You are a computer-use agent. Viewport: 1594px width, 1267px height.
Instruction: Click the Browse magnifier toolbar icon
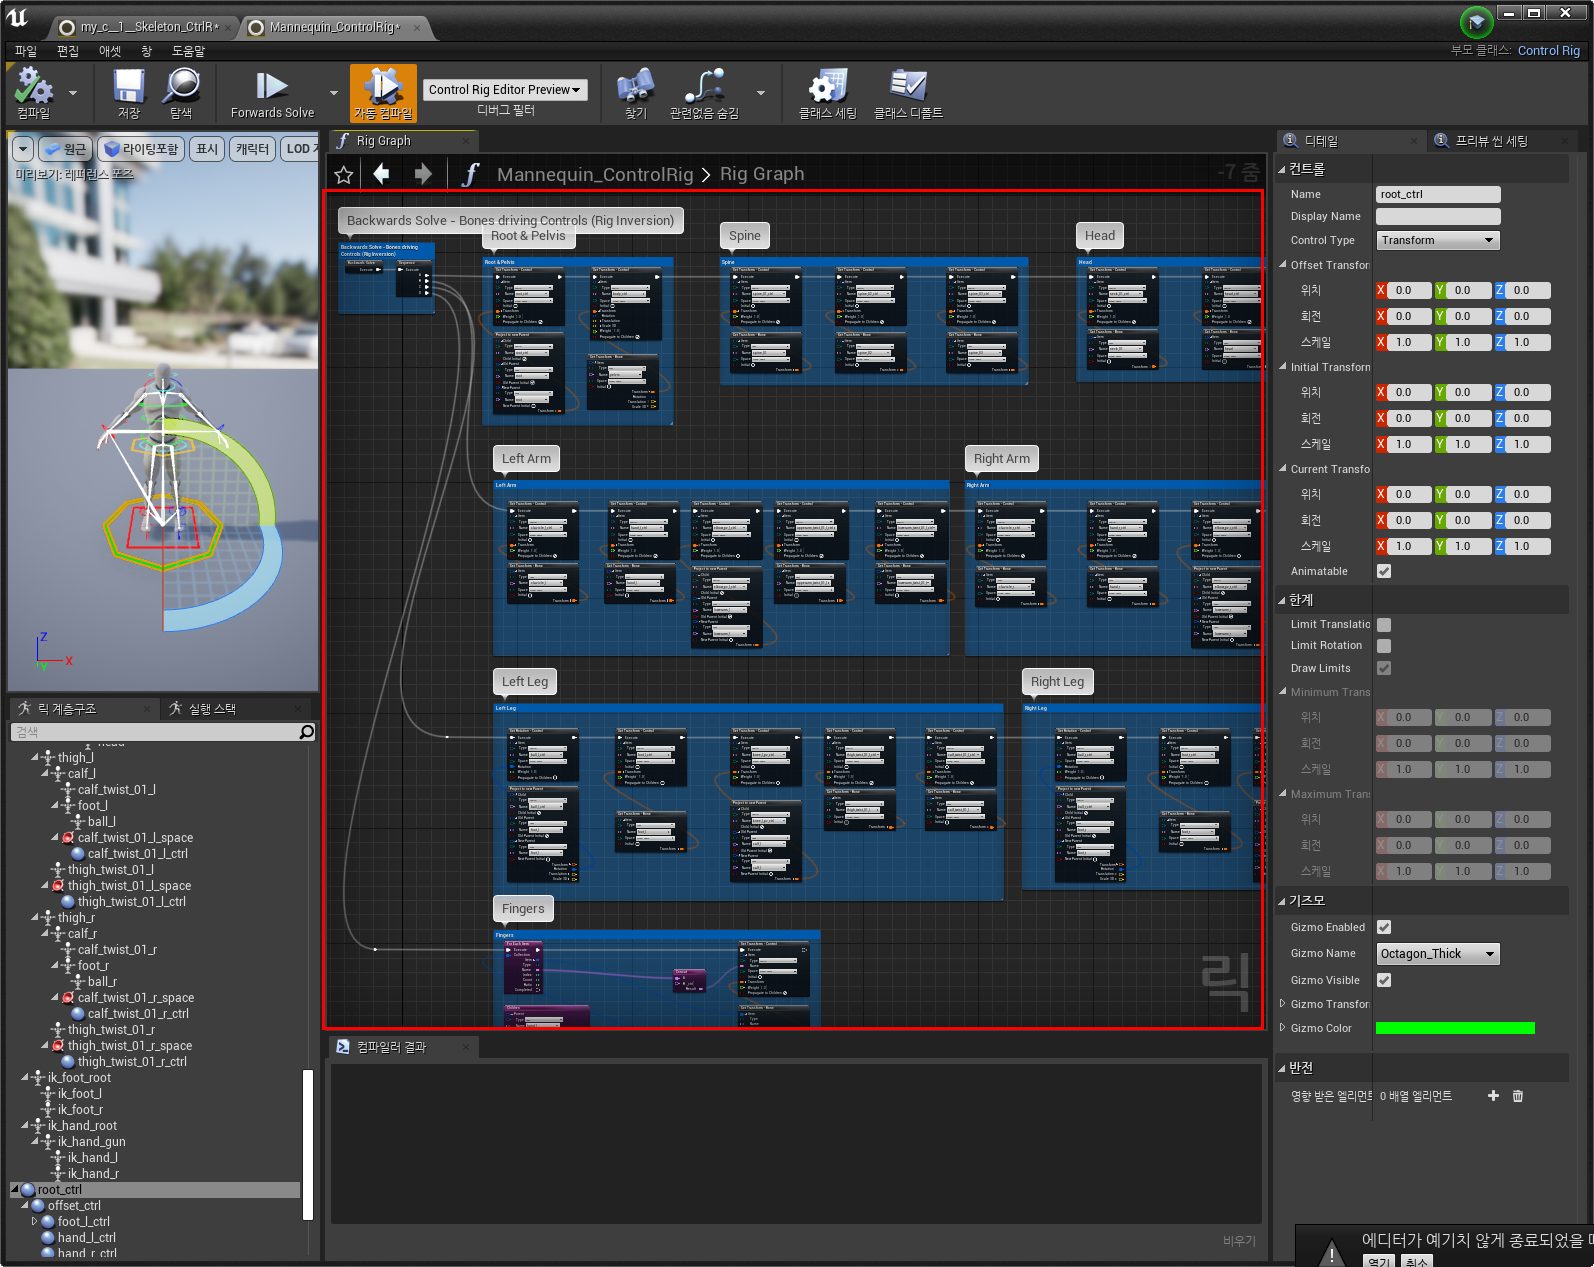pyautogui.click(x=181, y=87)
